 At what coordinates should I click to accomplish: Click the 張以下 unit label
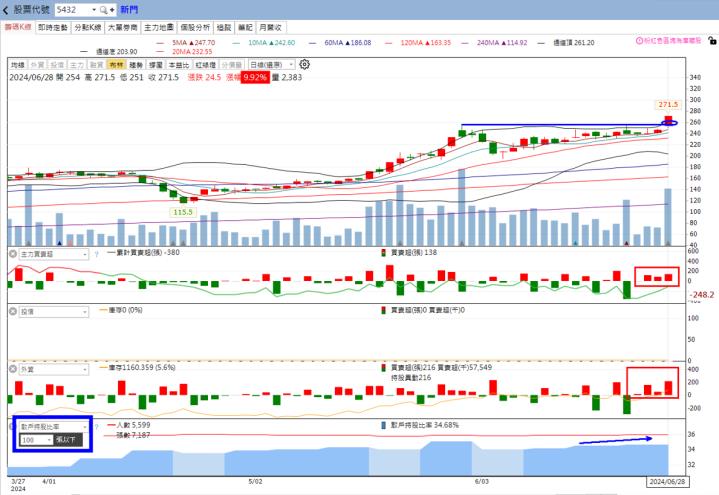point(65,440)
